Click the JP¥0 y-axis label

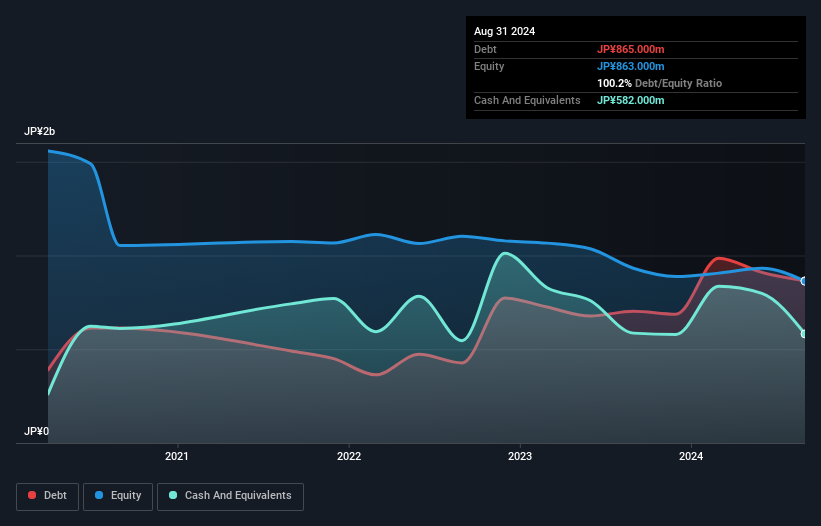pos(36,431)
